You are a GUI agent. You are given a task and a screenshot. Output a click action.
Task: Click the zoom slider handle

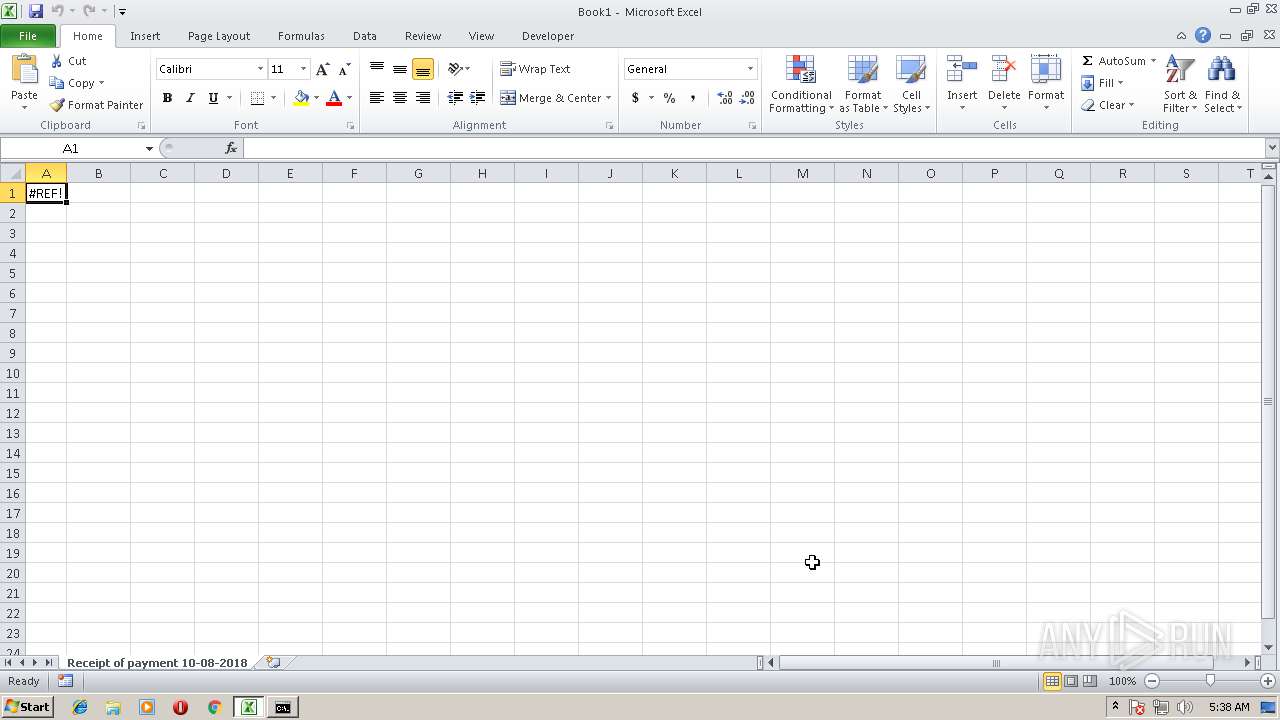[x=1210, y=681]
